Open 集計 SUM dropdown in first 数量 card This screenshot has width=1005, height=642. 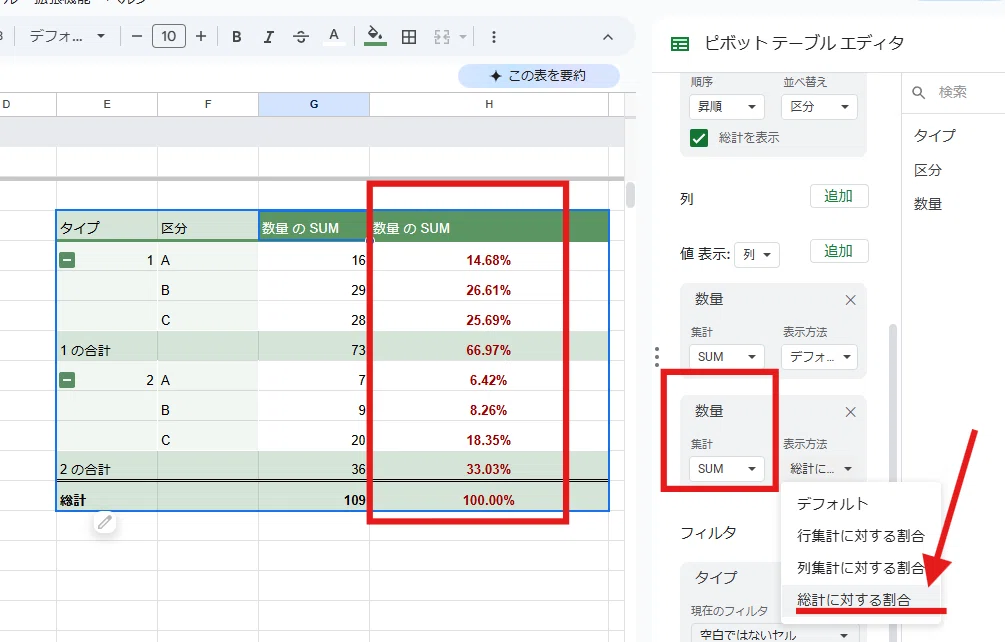coord(727,357)
